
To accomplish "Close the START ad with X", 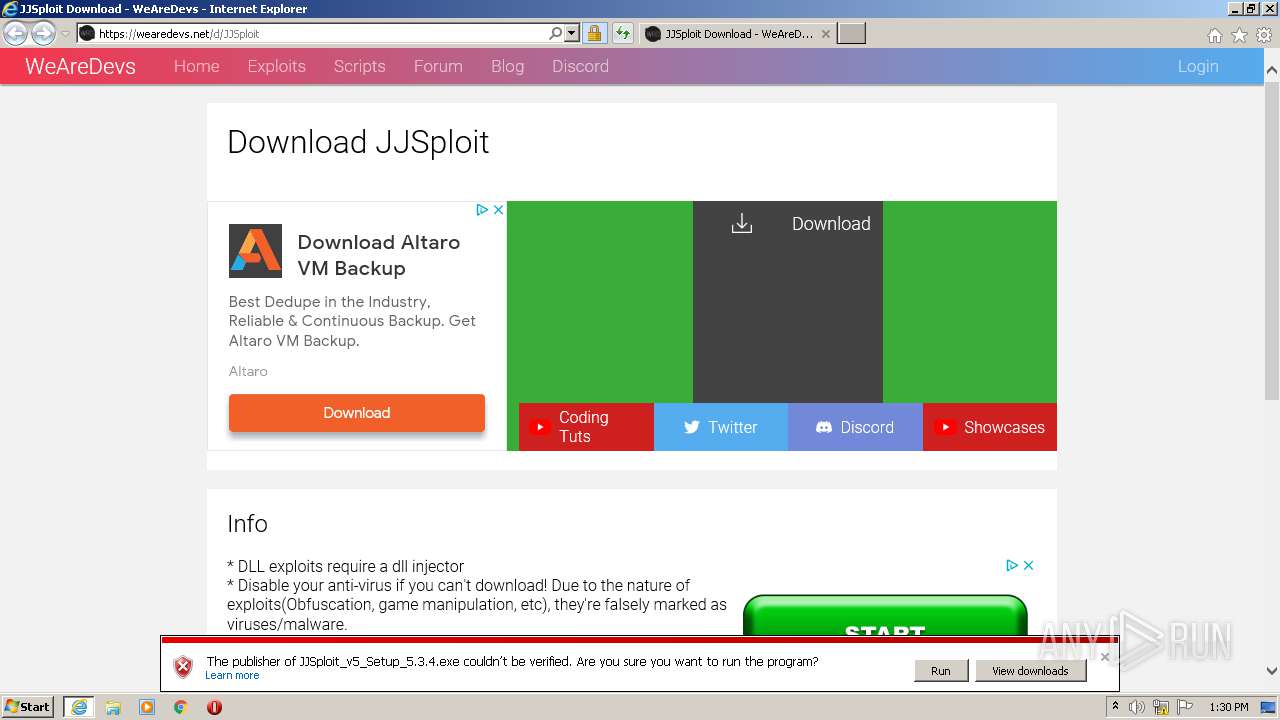I will 1028,565.
